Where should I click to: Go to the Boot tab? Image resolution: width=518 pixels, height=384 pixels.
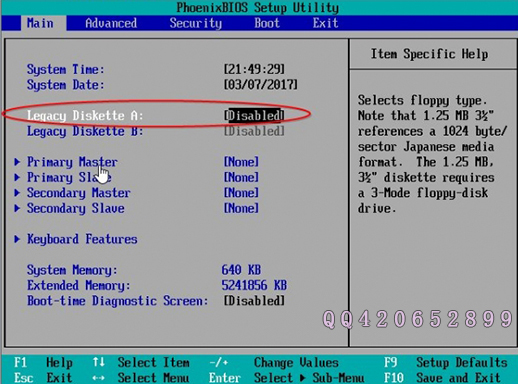tap(267, 23)
